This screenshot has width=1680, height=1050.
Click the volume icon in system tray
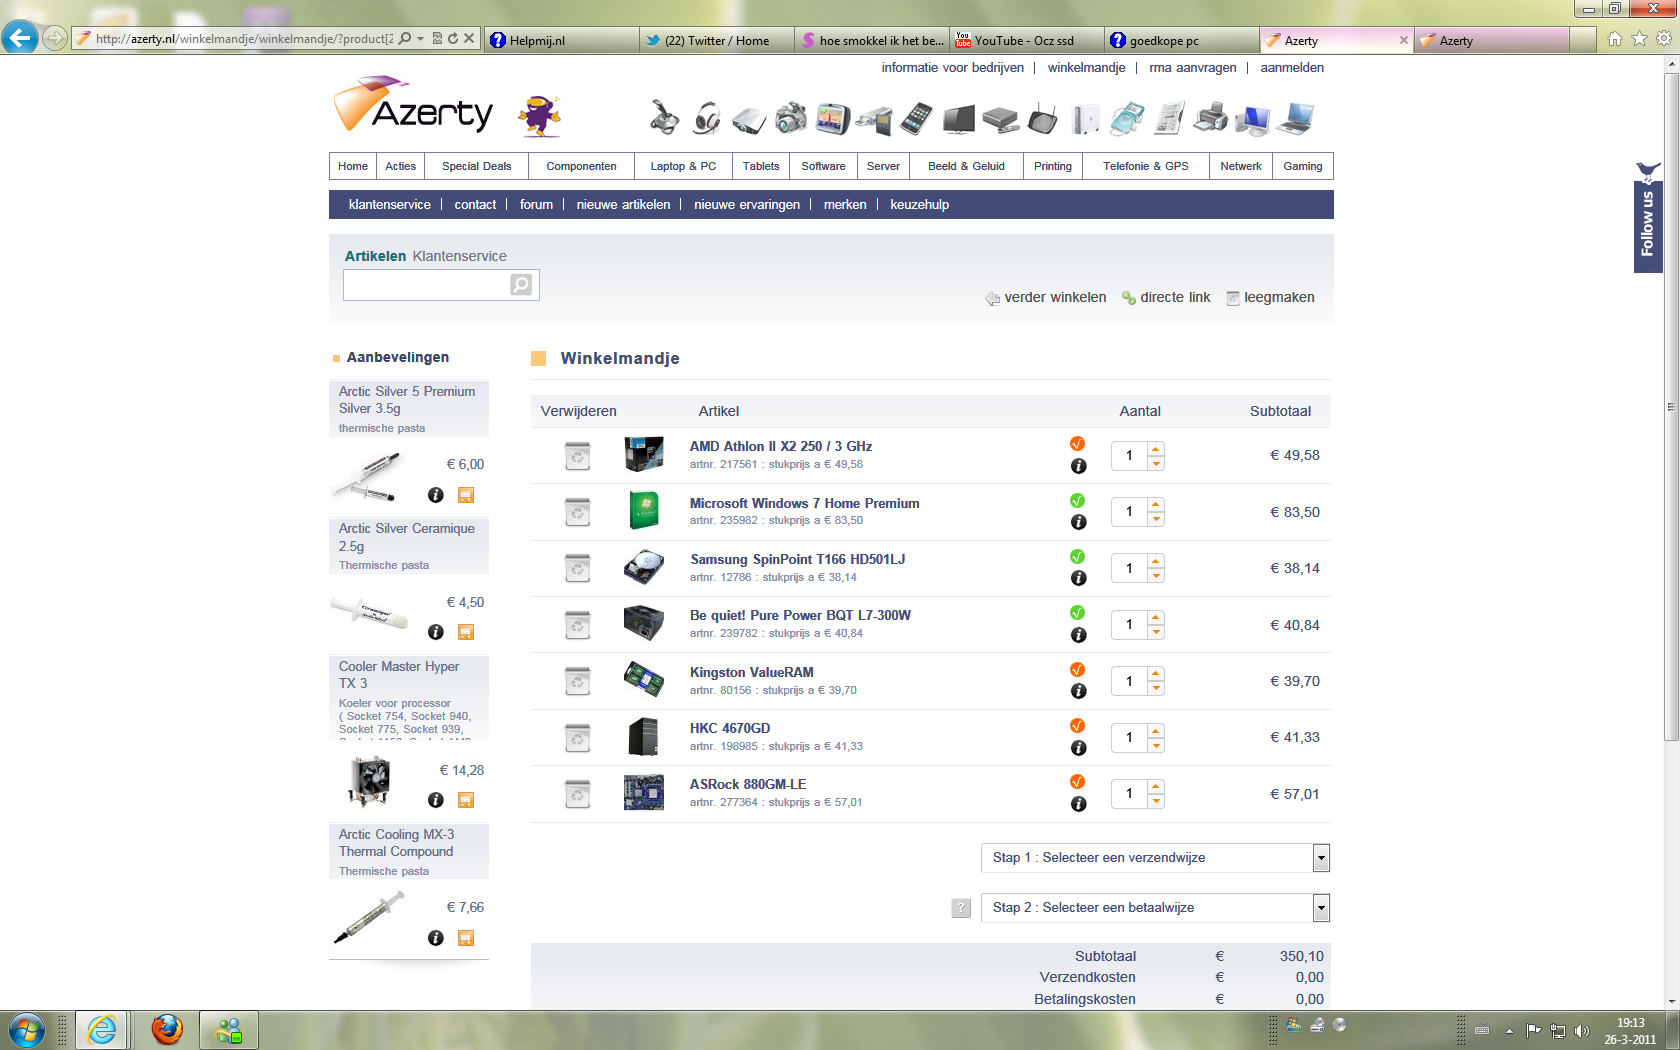click(1581, 1031)
